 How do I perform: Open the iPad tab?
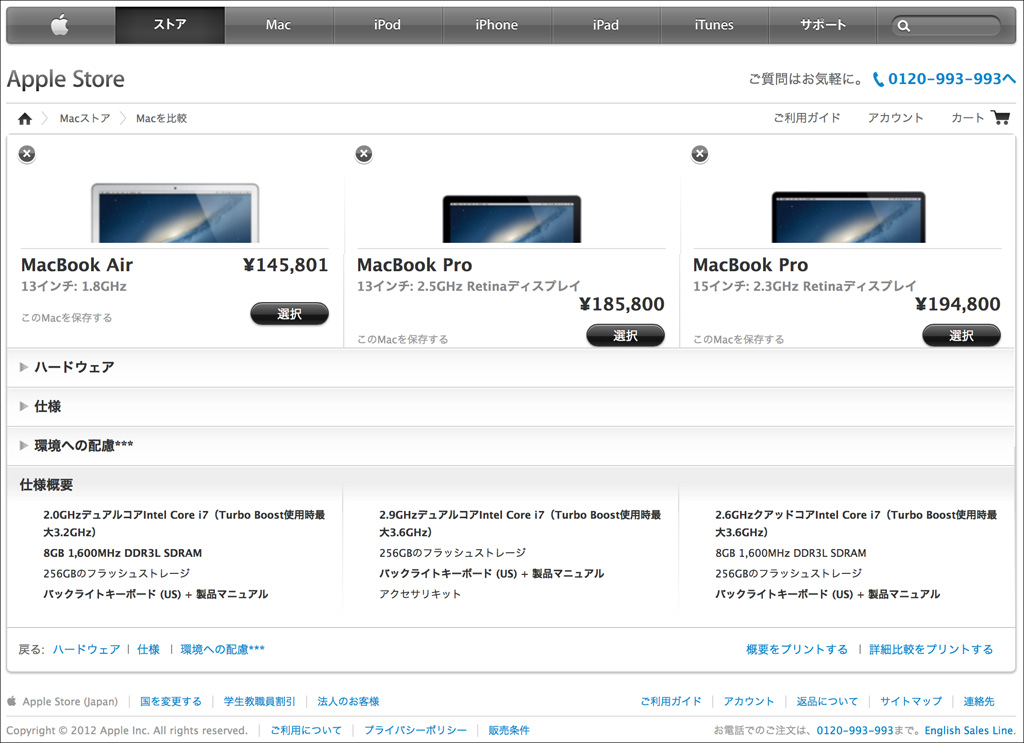click(x=606, y=25)
